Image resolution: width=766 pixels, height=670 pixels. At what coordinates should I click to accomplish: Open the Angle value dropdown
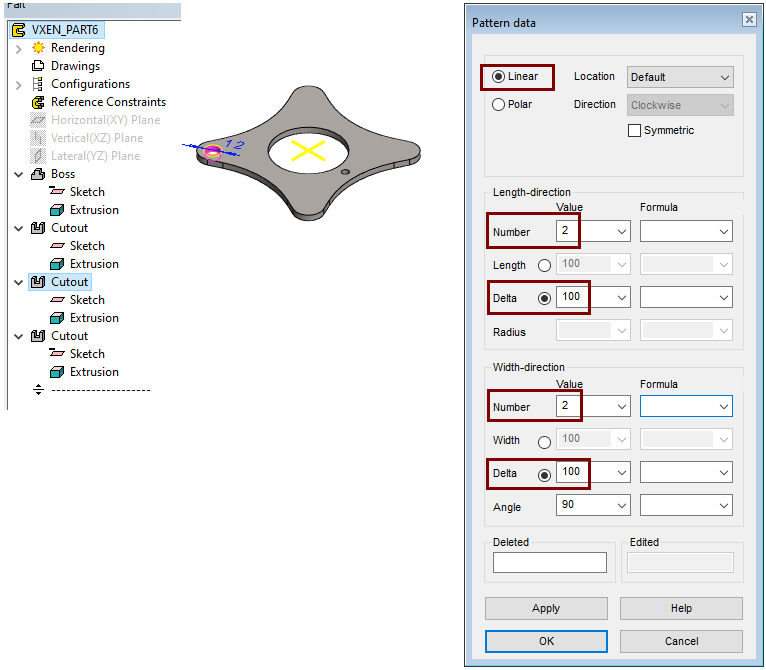coord(621,506)
